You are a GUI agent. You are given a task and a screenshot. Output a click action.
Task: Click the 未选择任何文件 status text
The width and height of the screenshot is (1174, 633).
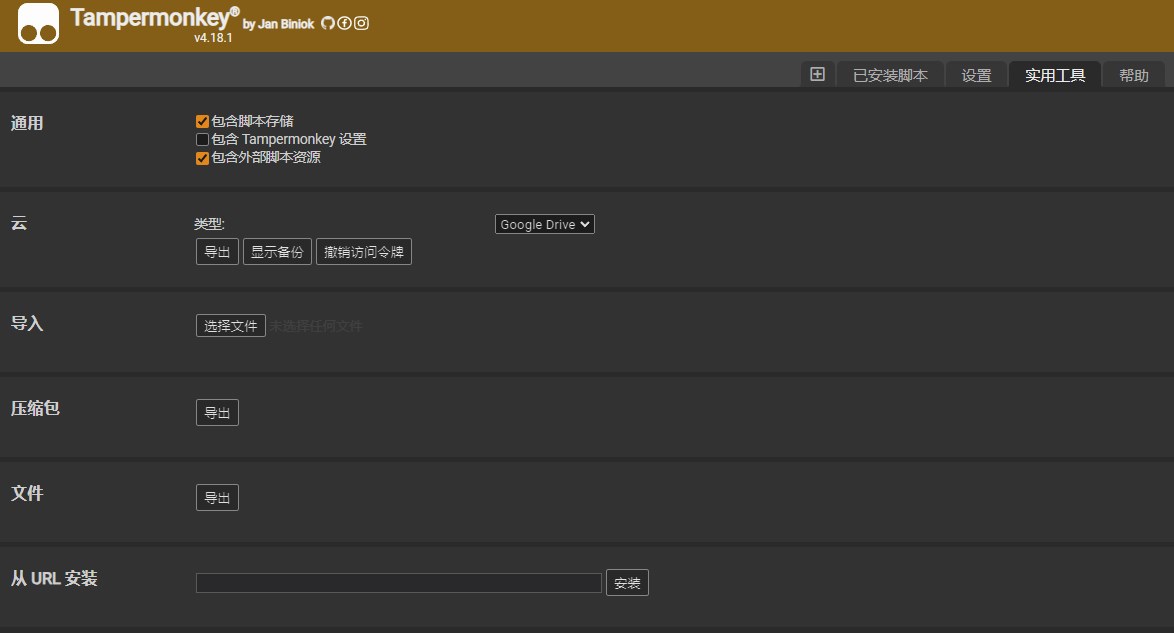pos(316,327)
